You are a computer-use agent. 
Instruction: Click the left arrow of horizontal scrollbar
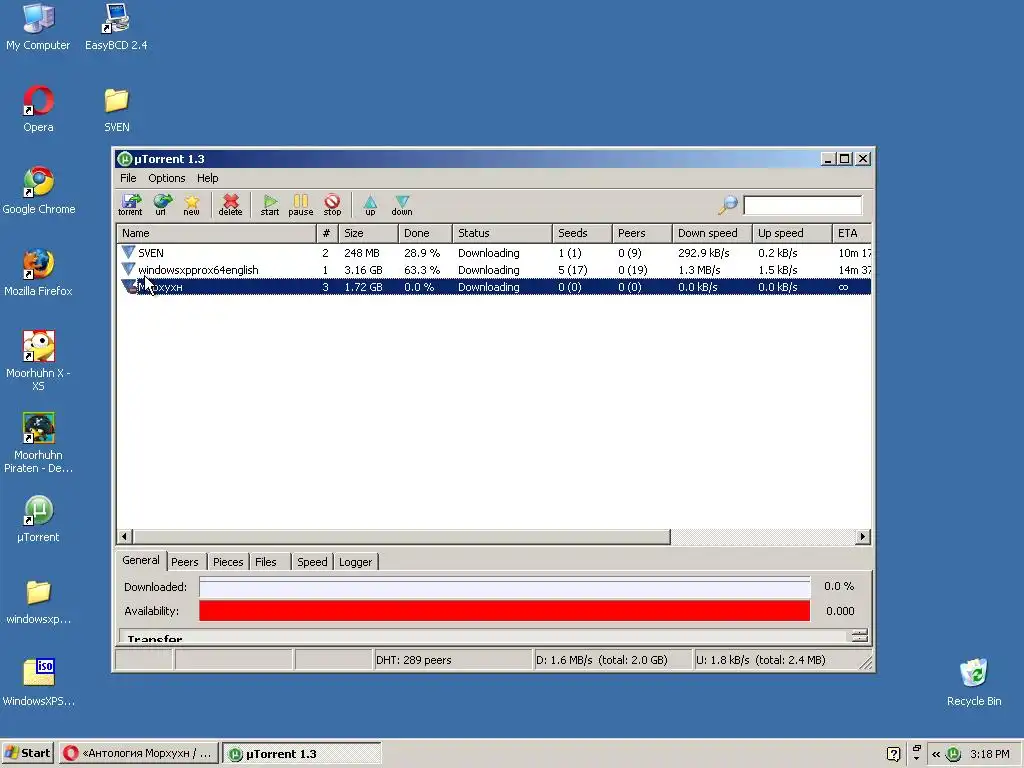[x=125, y=536]
